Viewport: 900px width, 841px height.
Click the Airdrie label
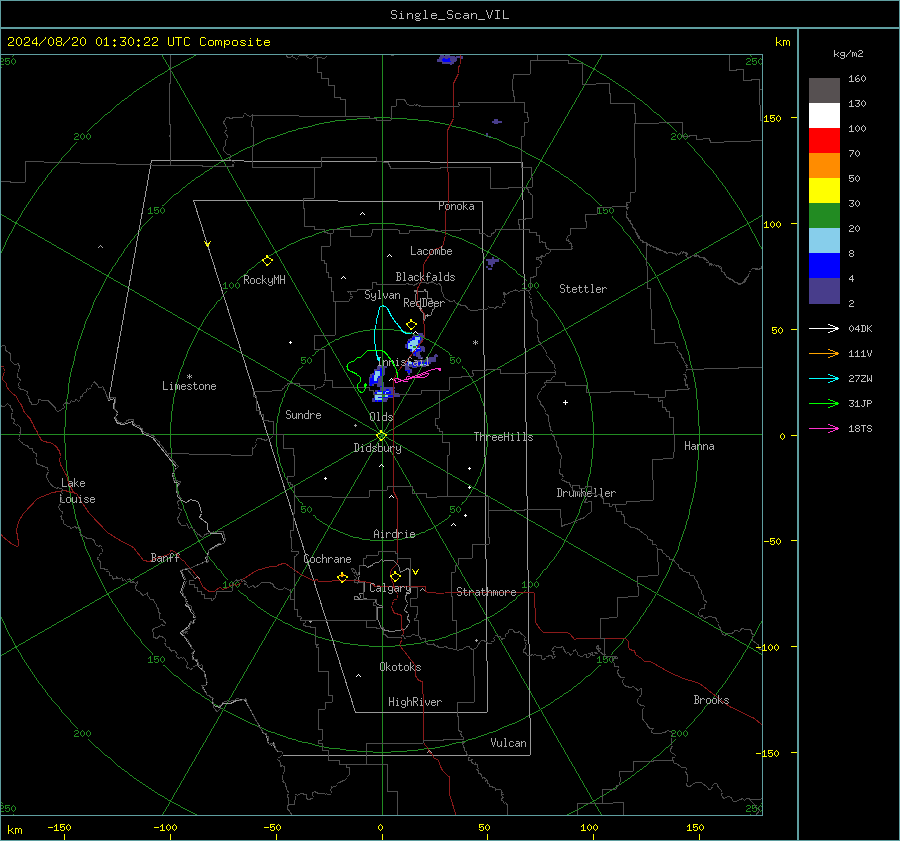point(394,534)
